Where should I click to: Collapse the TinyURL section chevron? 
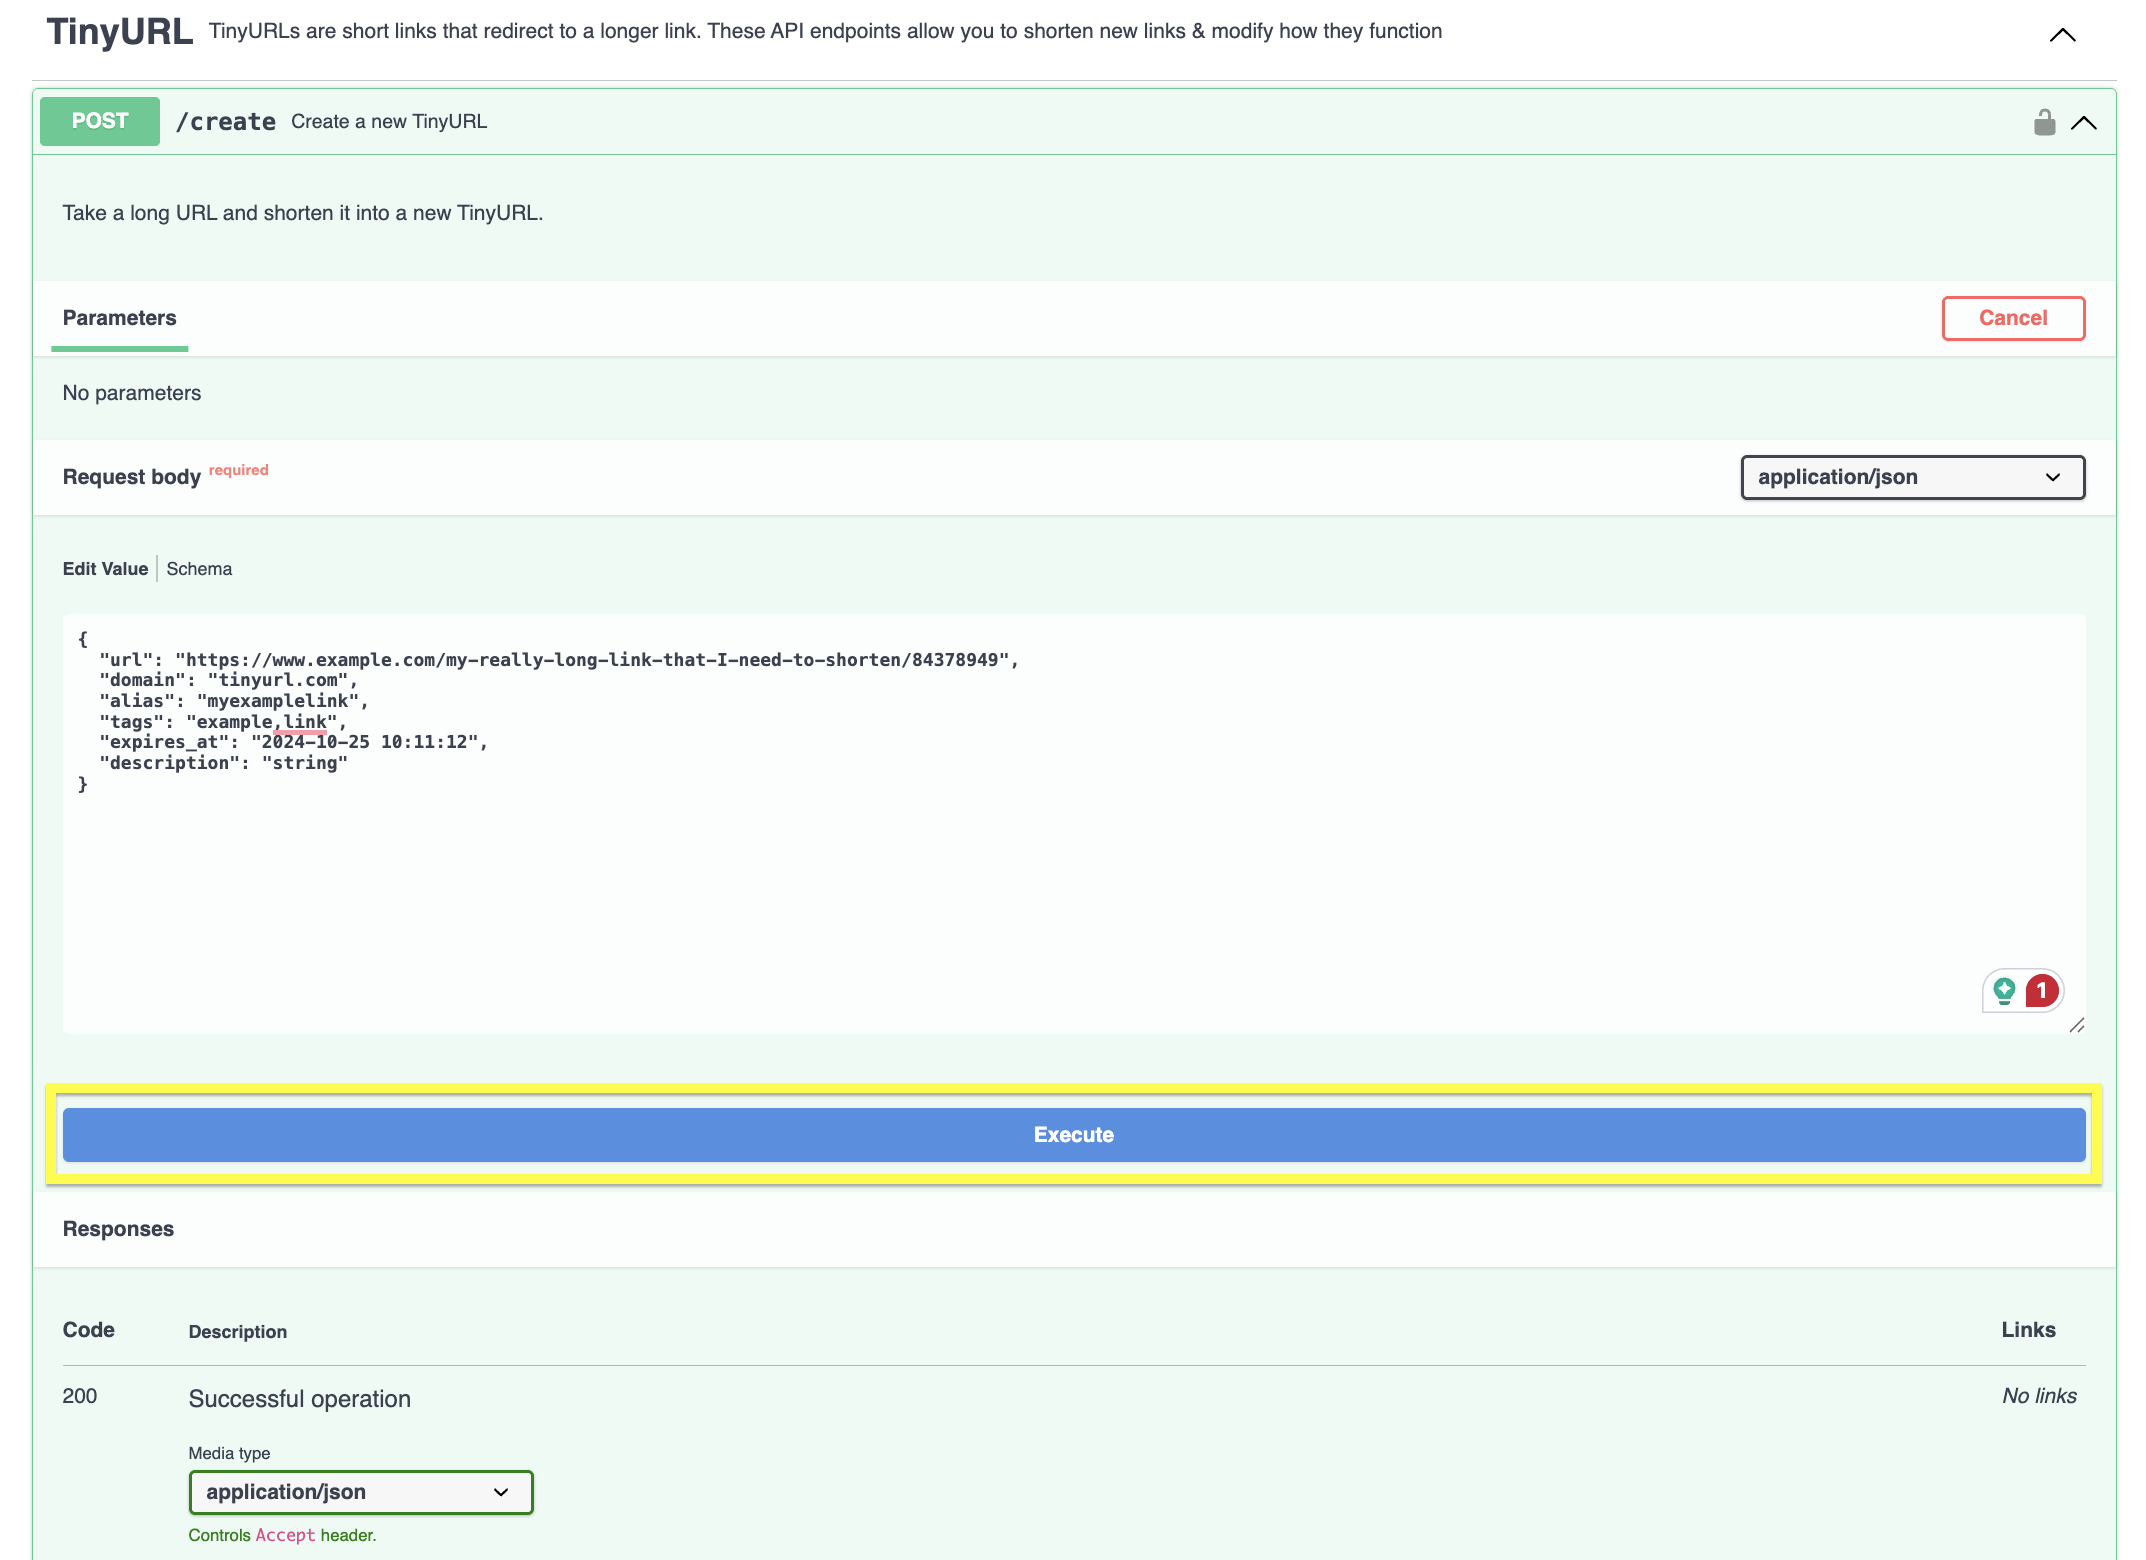[x=2062, y=35]
